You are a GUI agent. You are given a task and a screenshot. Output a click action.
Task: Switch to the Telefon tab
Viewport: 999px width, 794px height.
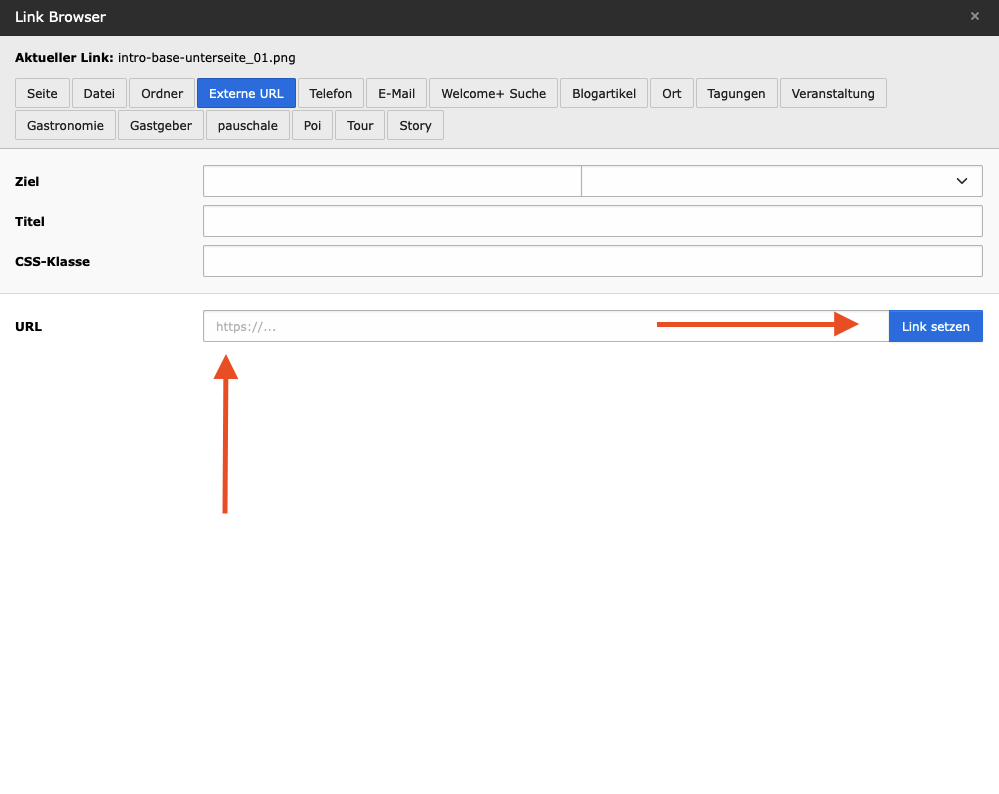(331, 93)
